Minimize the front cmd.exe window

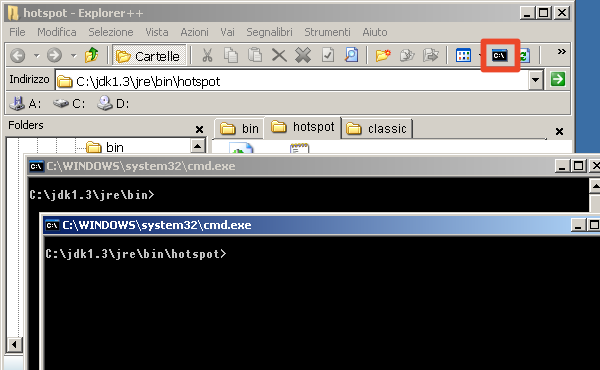point(578,225)
